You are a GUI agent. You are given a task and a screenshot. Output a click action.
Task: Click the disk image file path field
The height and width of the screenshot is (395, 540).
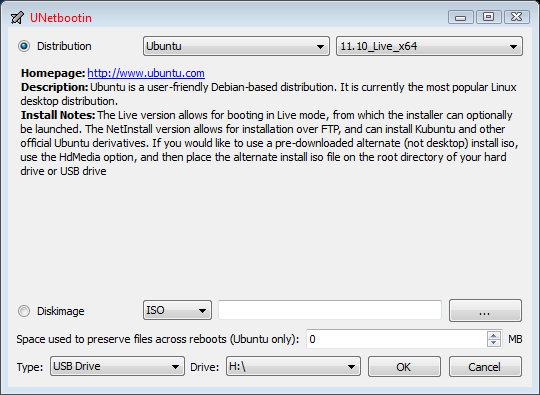[x=330, y=310]
